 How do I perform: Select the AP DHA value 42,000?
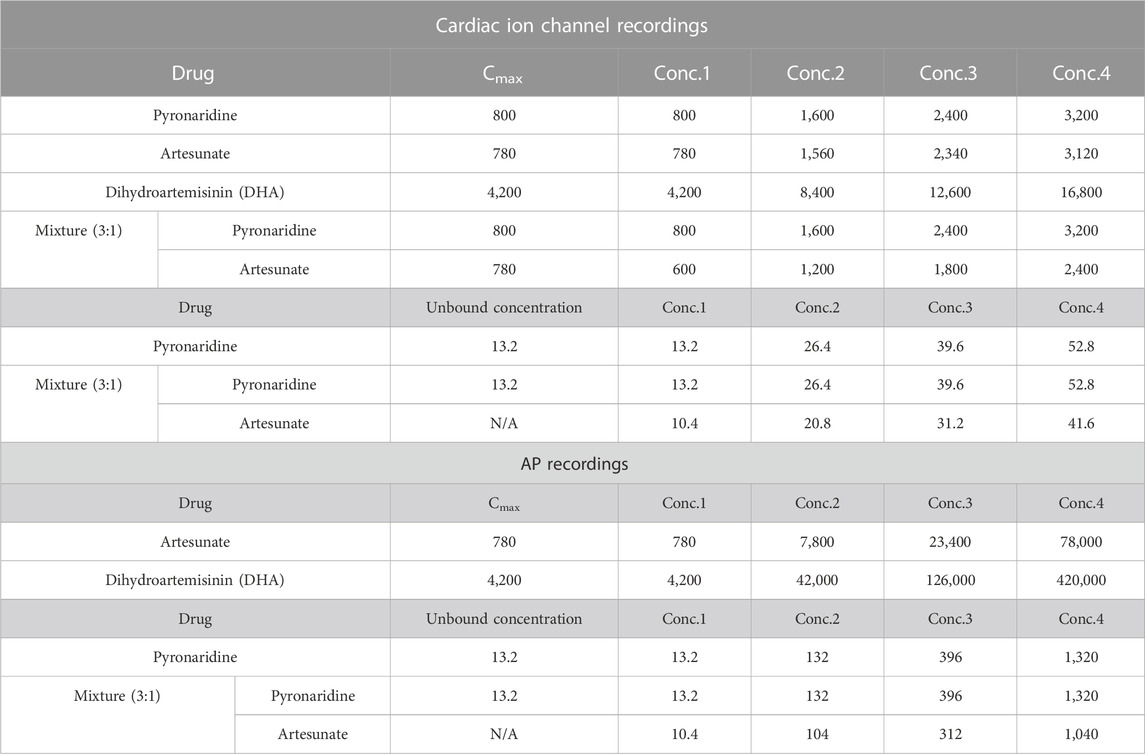pos(817,581)
